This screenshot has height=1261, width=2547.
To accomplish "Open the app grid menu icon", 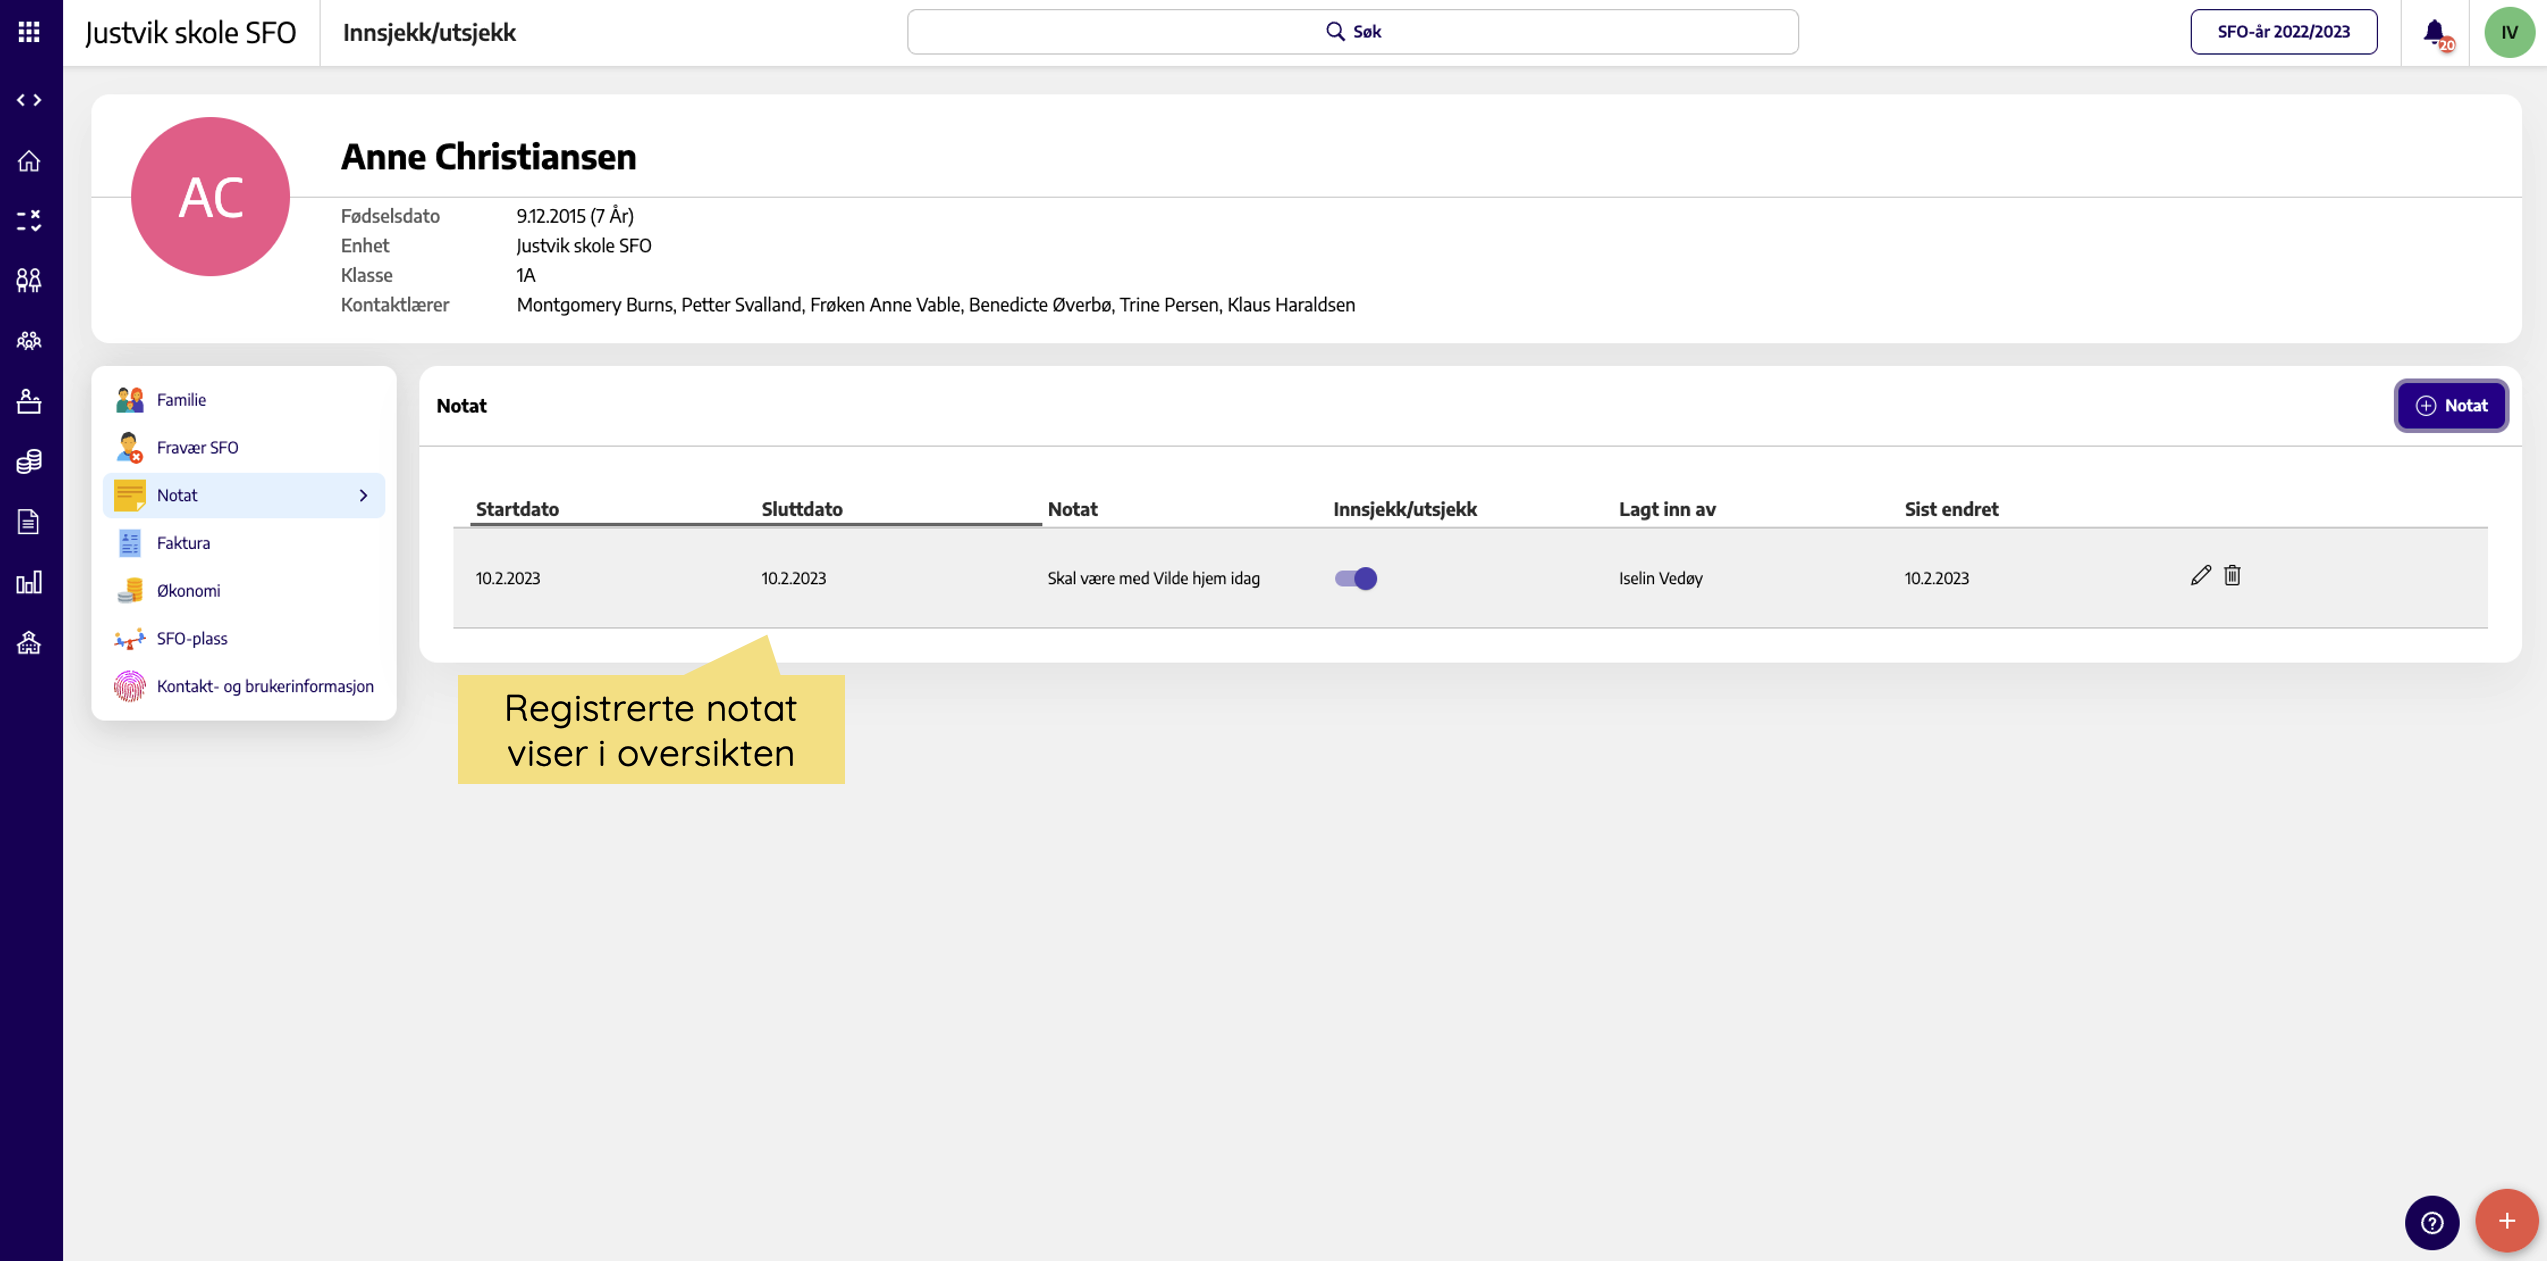I will tap(29, 32).
